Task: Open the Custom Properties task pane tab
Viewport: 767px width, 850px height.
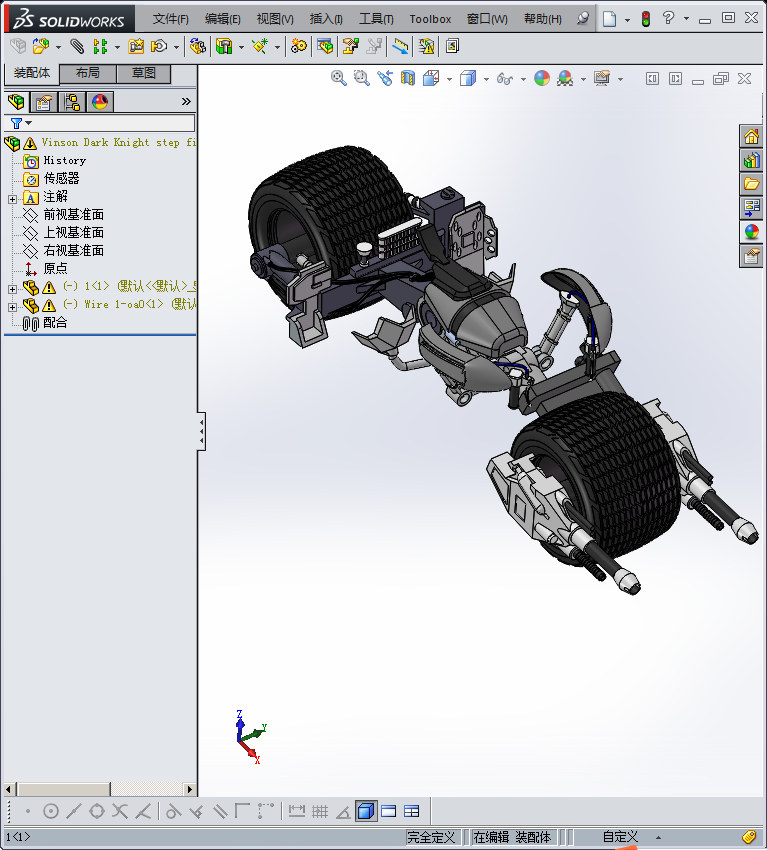Action: 751,256
